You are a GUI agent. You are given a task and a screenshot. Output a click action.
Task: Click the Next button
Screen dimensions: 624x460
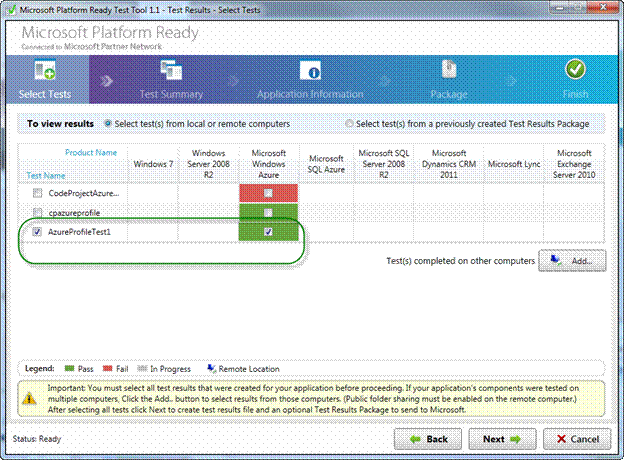[502, 439]
